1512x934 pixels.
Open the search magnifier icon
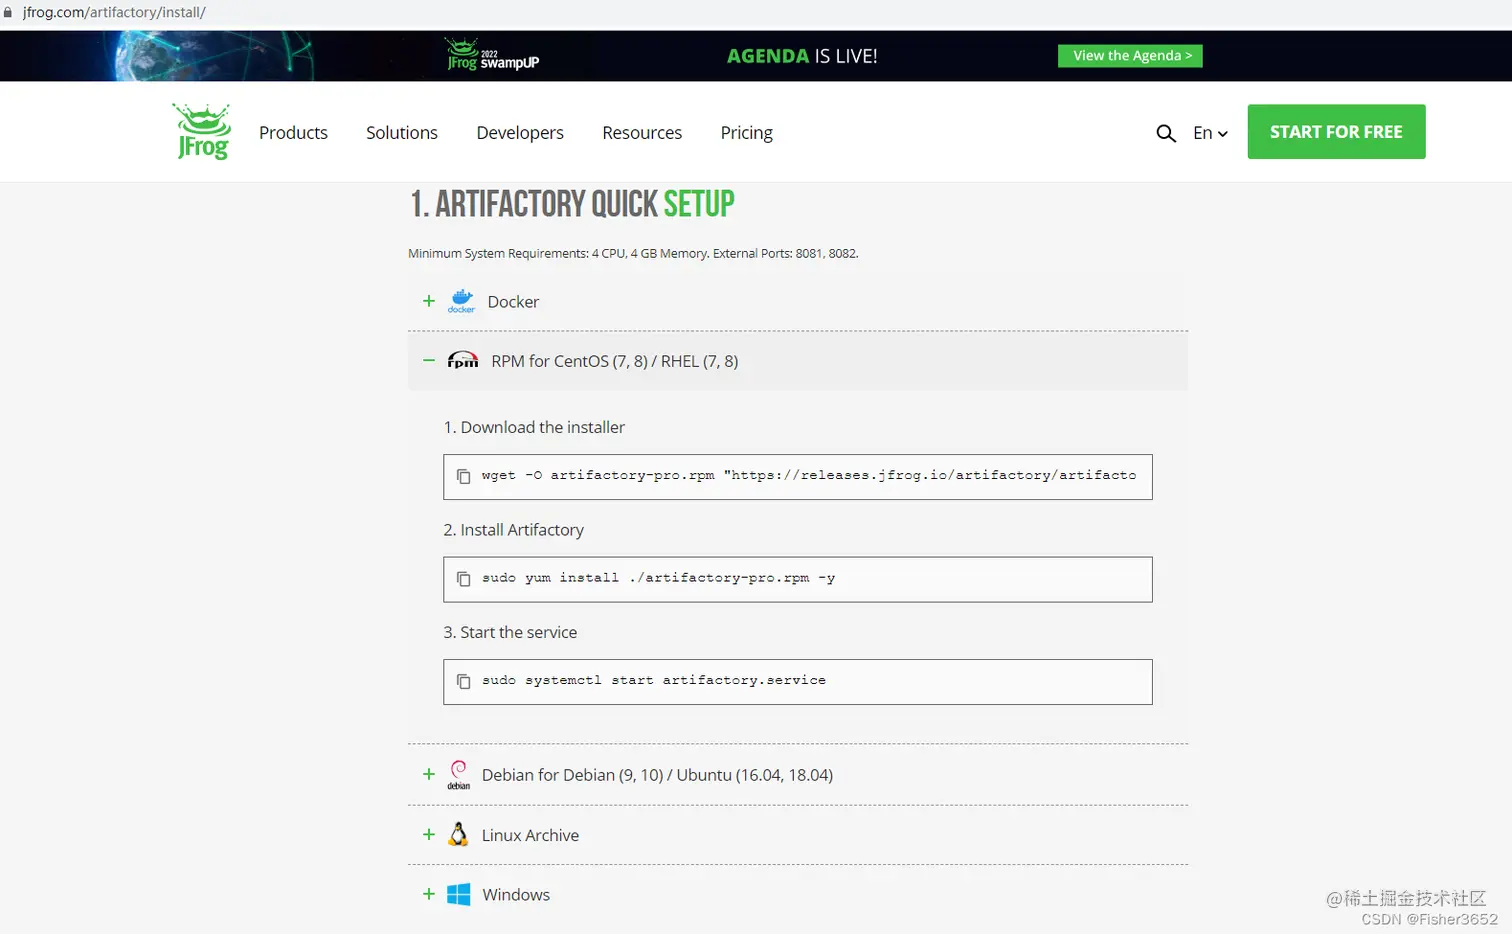[x=1165, y=133]
